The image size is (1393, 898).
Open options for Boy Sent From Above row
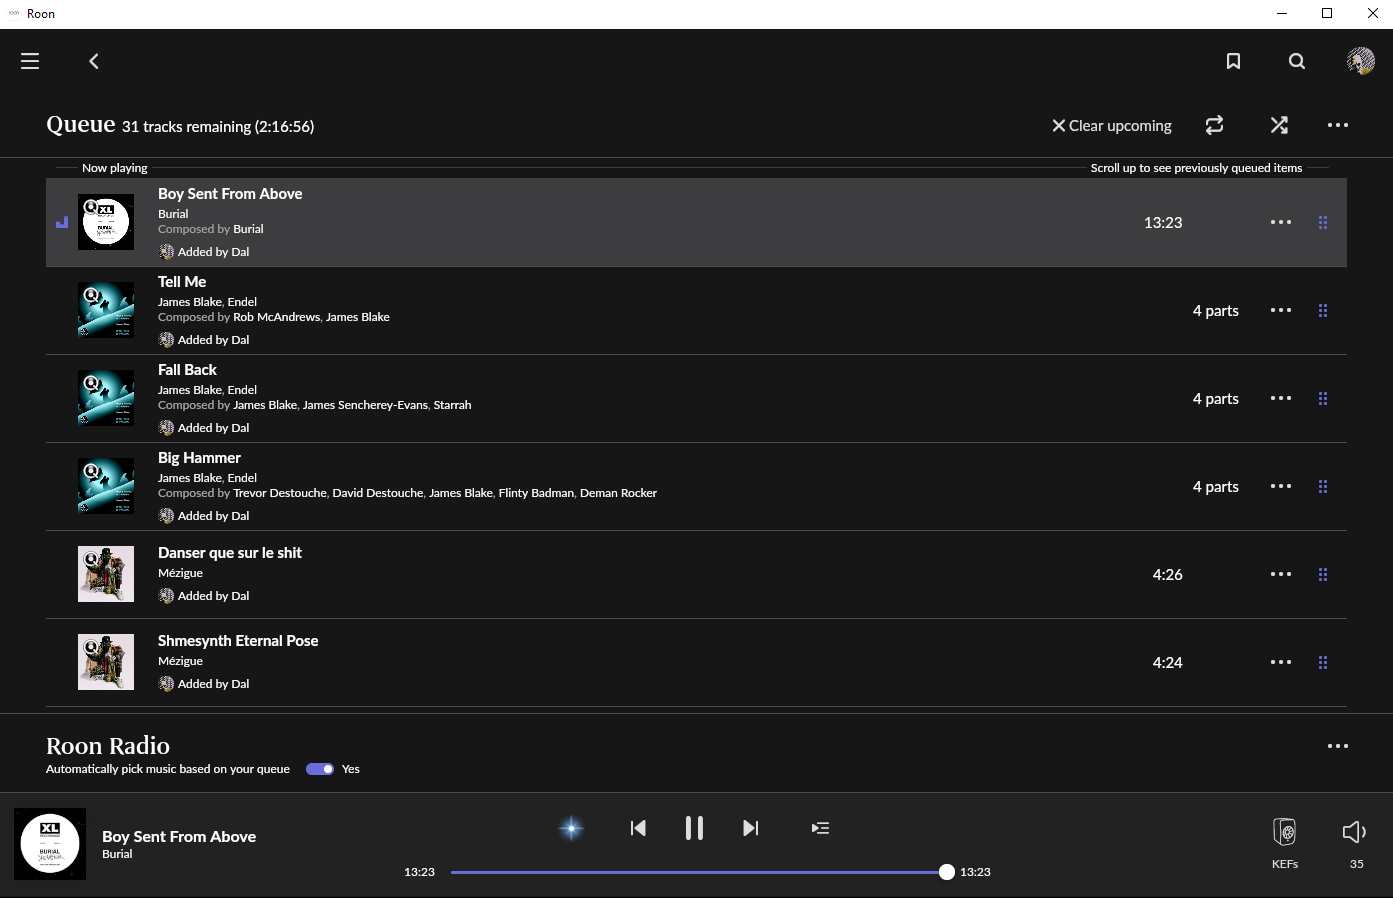[x=1281, y=222]
